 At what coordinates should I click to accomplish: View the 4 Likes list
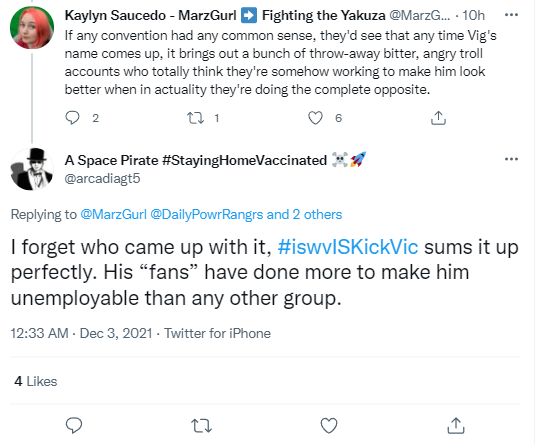(x=36, y=381)
